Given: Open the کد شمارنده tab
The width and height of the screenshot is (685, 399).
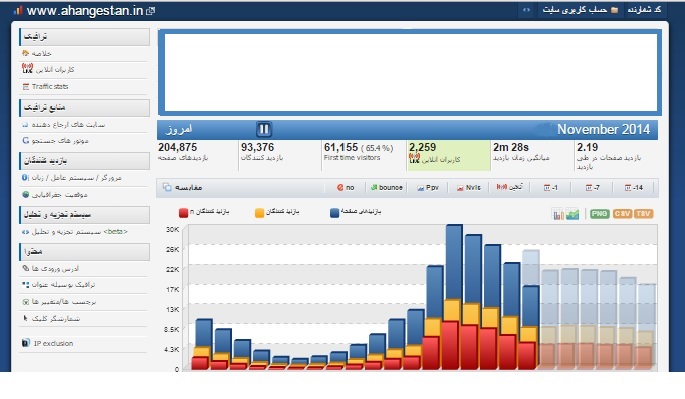Looking at the screenshot, I should pos(644,10).
